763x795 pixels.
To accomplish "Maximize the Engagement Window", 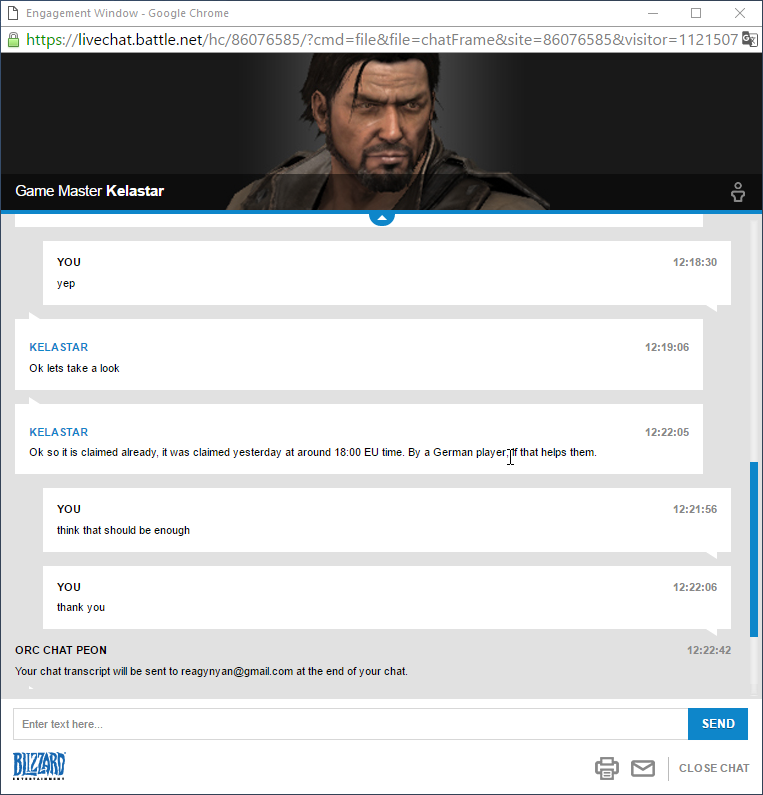I will 696,13.
